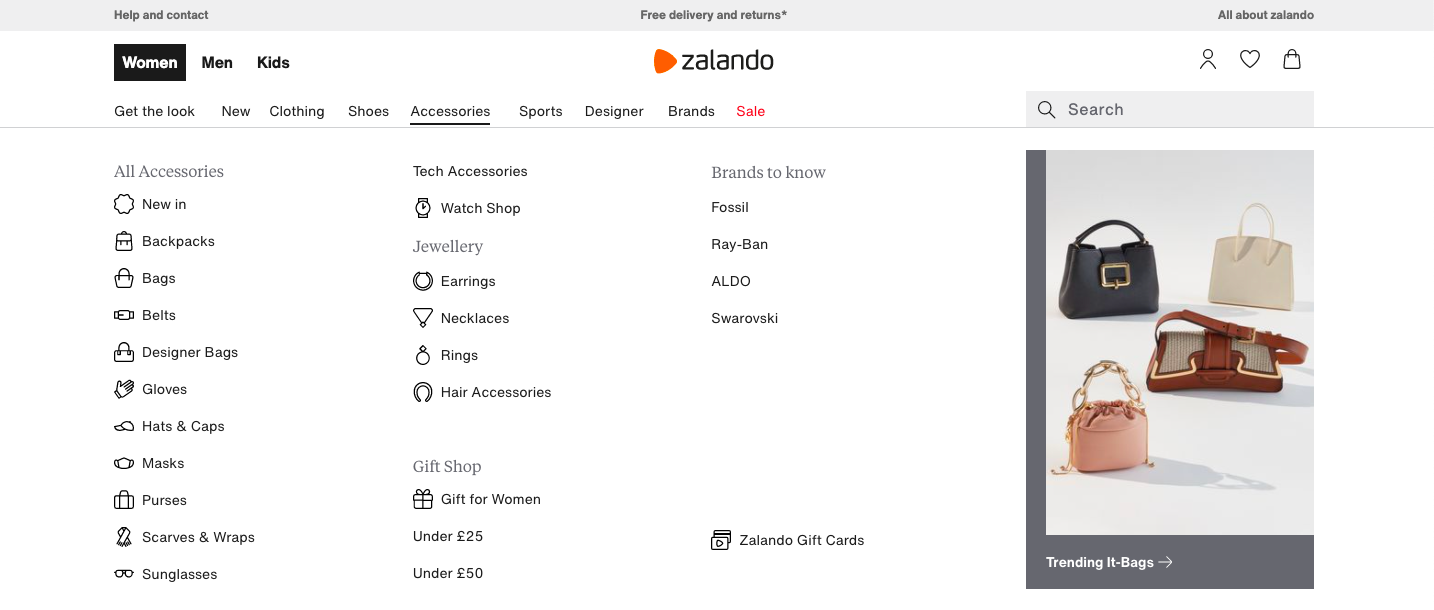This screenshot has height=610, width=1434.
Task: Open the account profile icon
Action: 1207,59
